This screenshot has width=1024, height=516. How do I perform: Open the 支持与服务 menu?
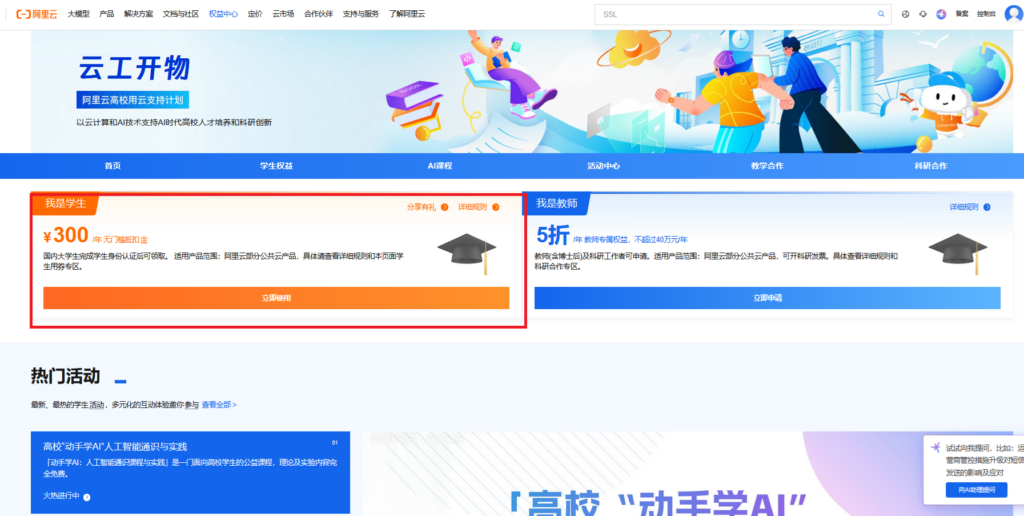[361, 14]
